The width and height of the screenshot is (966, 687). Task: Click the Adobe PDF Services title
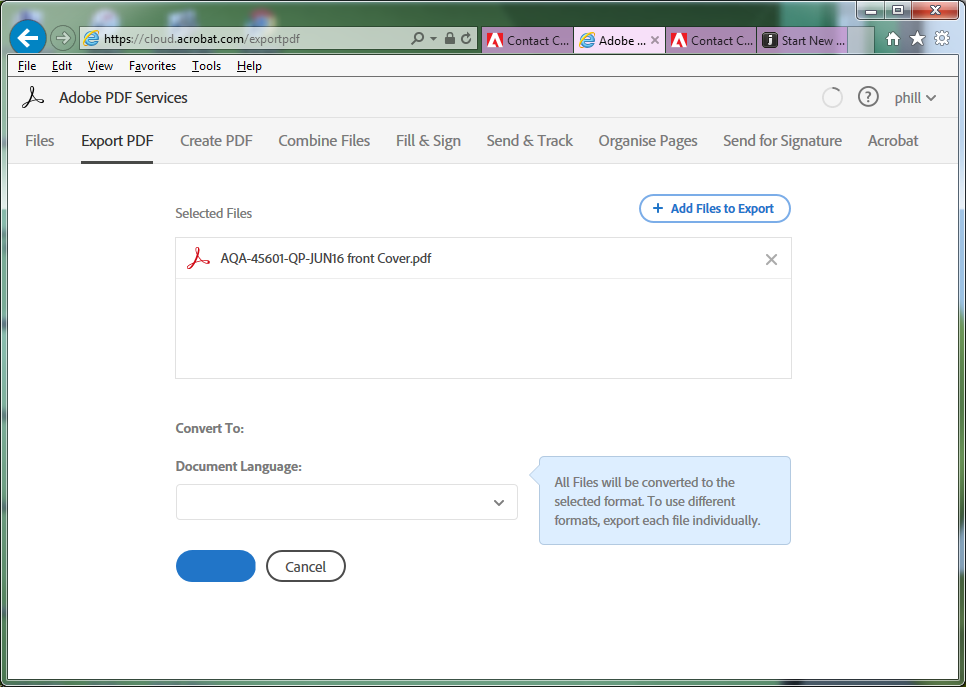[123, 97]
